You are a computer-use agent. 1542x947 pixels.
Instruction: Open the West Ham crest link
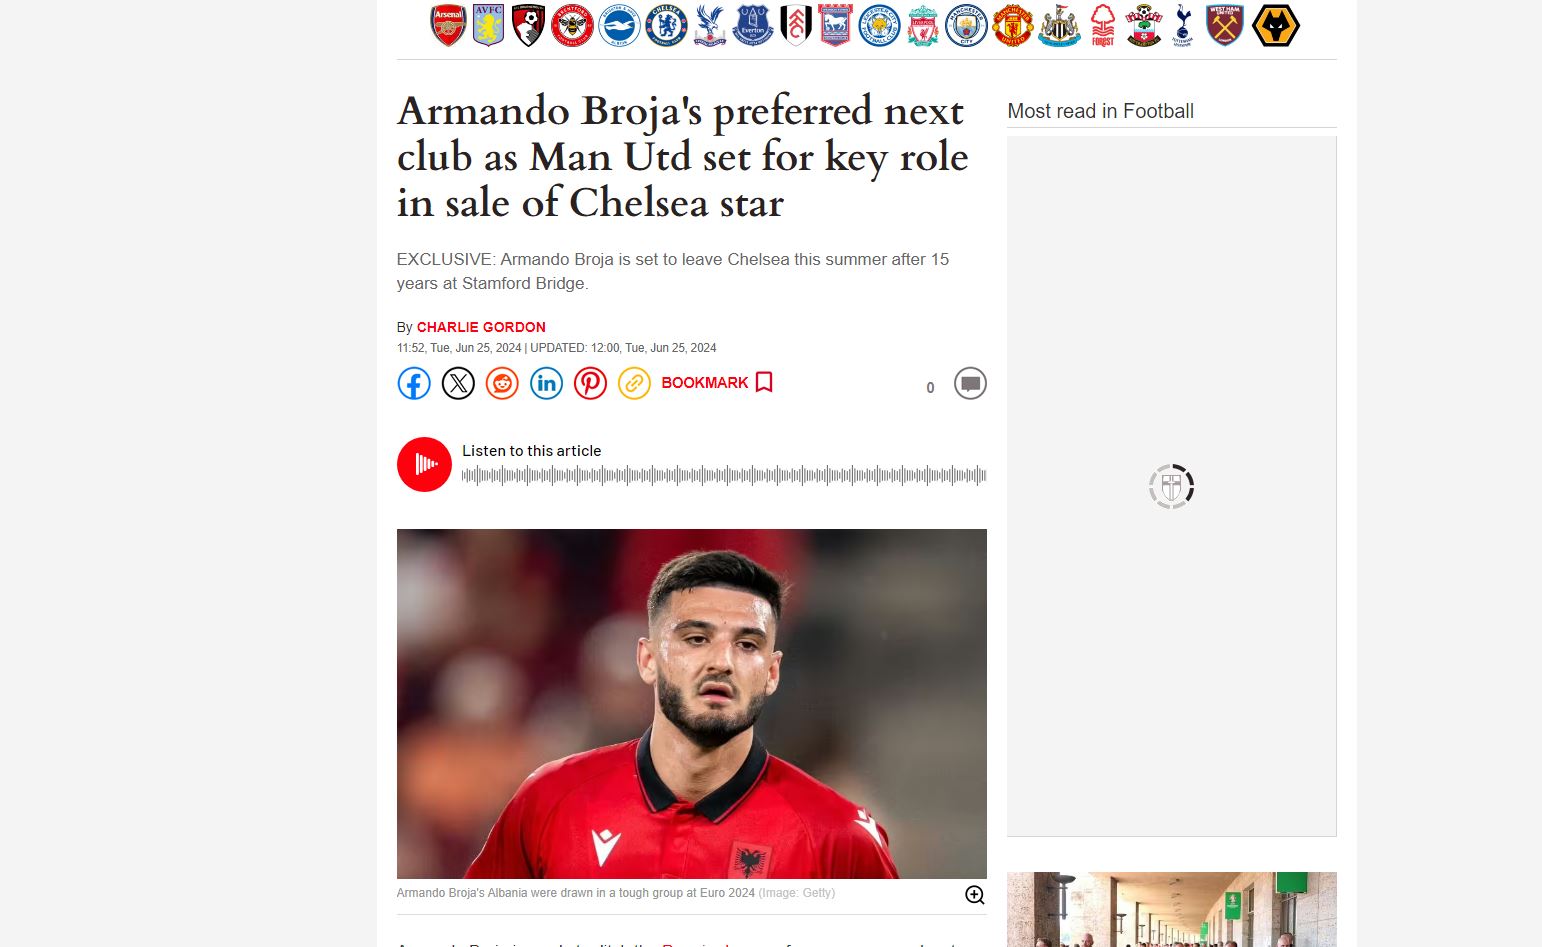click(1224, 25)
